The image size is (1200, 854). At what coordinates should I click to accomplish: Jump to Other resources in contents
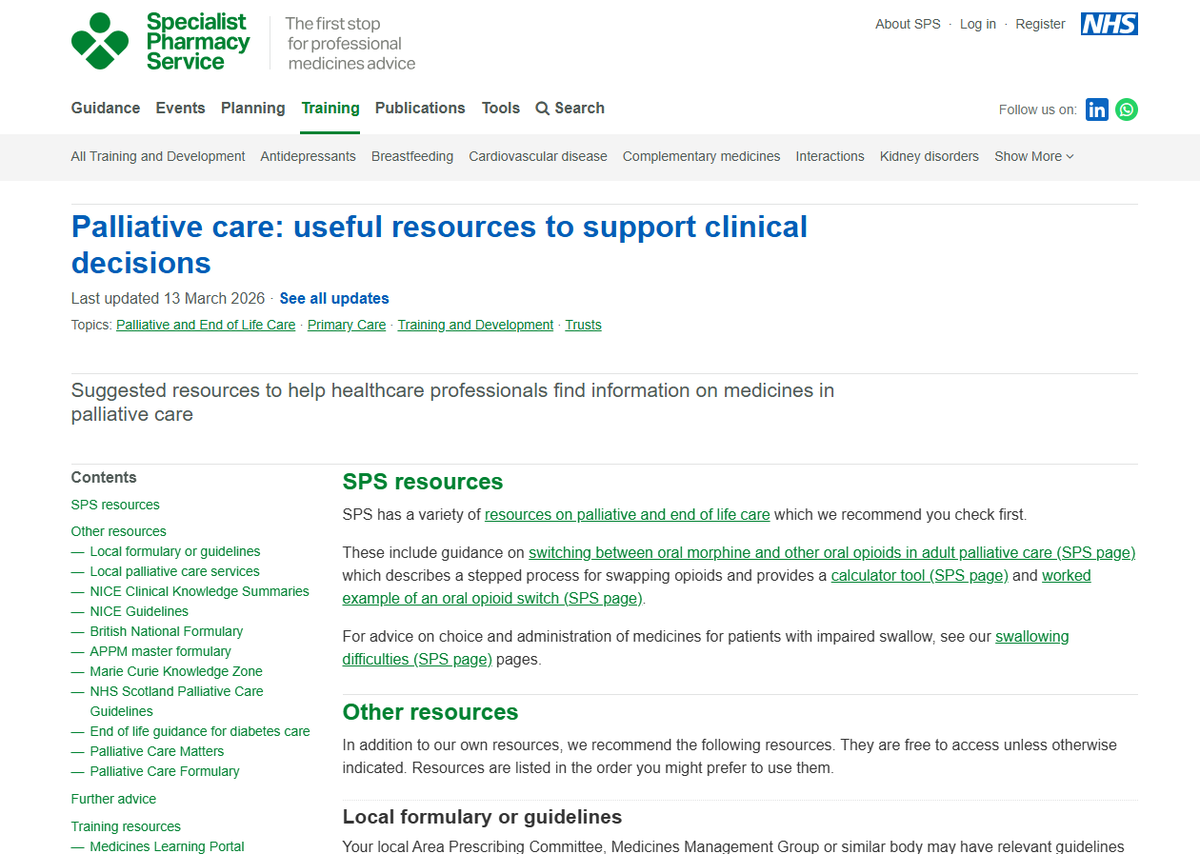click(118, 531)
